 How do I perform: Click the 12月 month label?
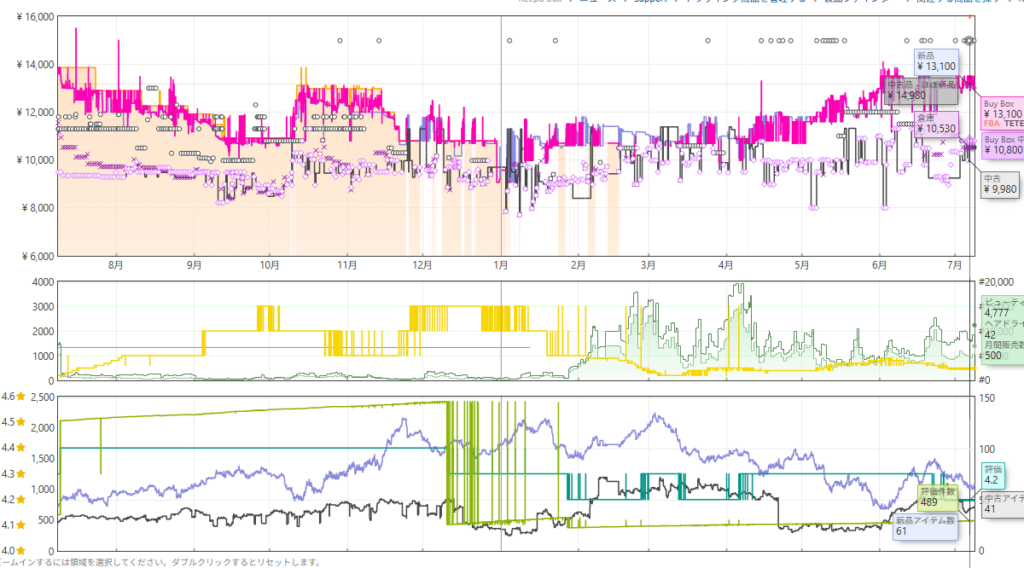click(x=423, y=265)
